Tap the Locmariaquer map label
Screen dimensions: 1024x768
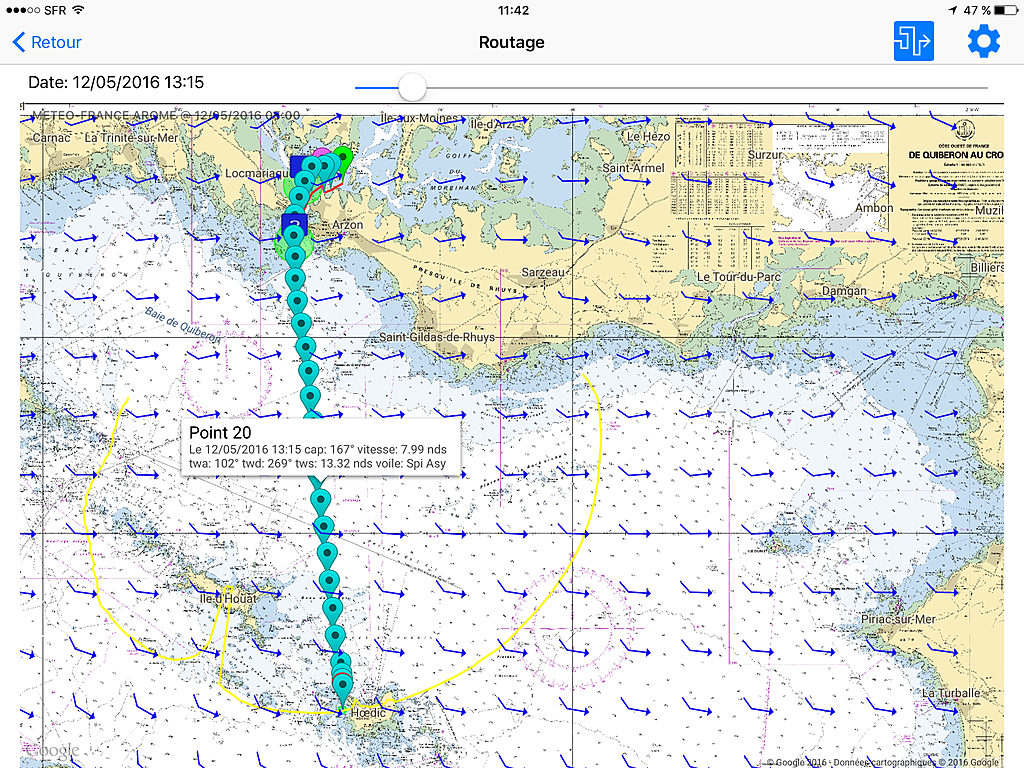tap(256, 173)
